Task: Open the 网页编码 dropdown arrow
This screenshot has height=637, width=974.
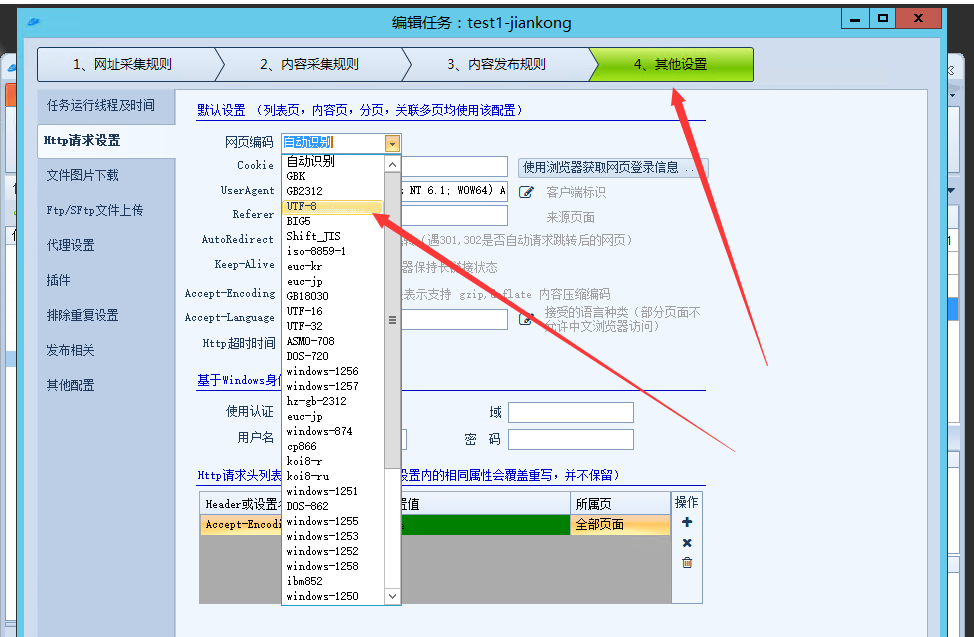Action: click(x=392, y=144)
